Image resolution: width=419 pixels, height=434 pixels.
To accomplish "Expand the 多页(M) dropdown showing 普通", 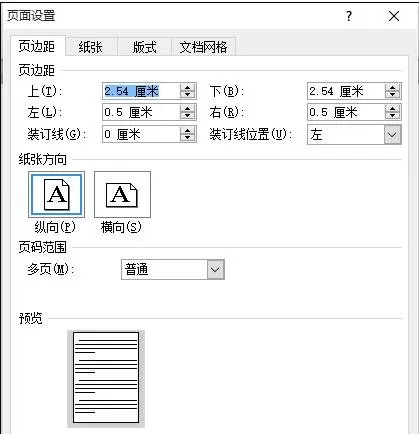I will (x=215, y=269).
